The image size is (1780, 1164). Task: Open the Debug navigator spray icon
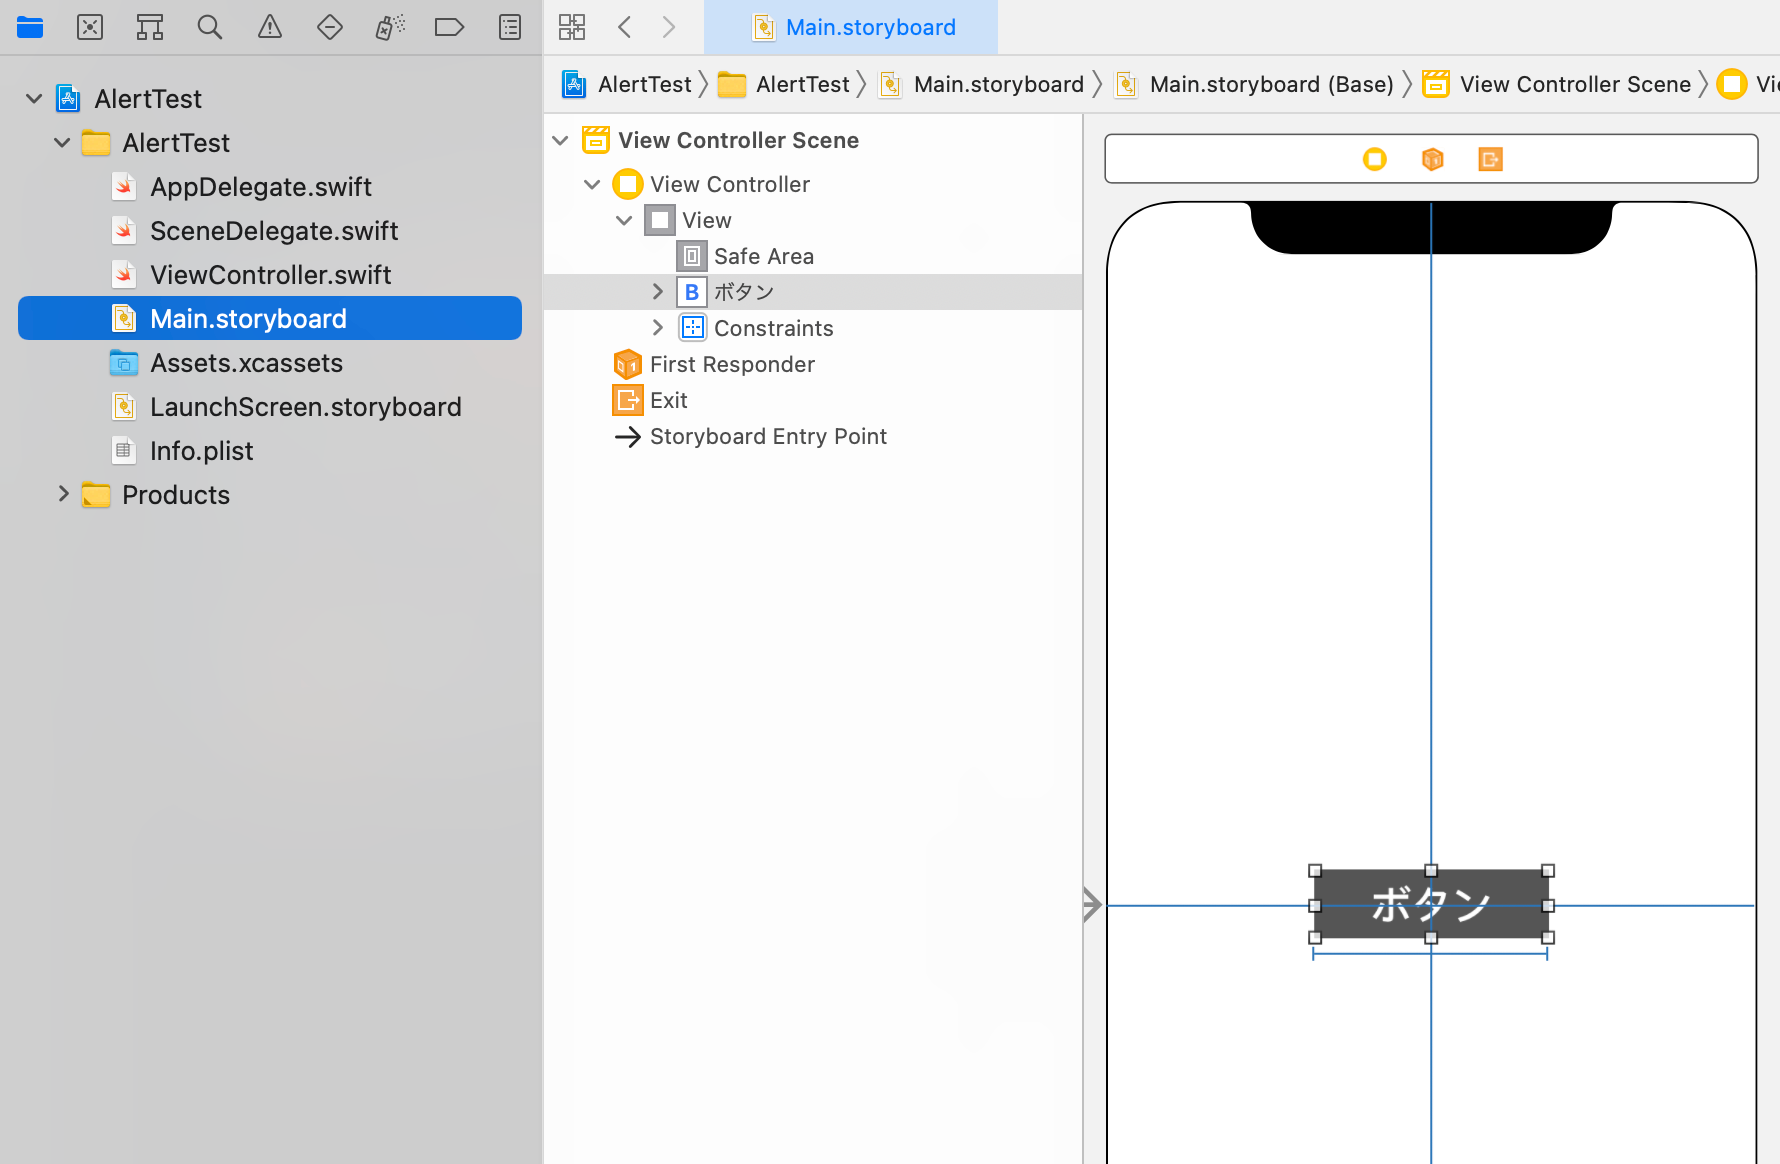pyautogui.click(x=390, y=27)
